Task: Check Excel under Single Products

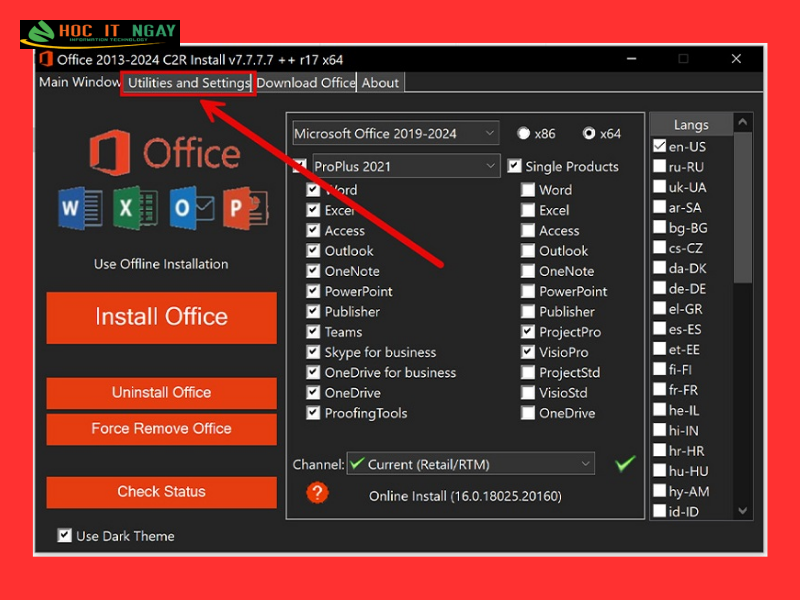Action: click(528, 210)
